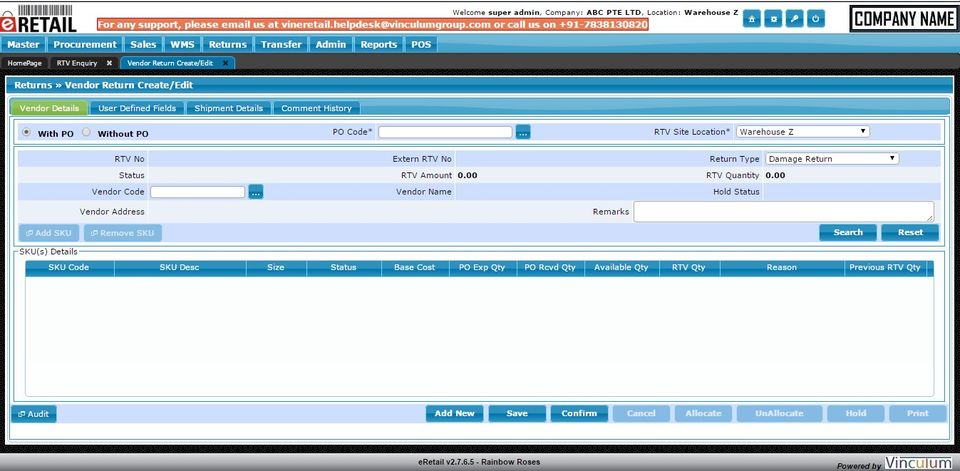The width and height of the screenshot is (960, 471).
Task: Close the RTV Enquiry tab
Action: coord(109,63)
